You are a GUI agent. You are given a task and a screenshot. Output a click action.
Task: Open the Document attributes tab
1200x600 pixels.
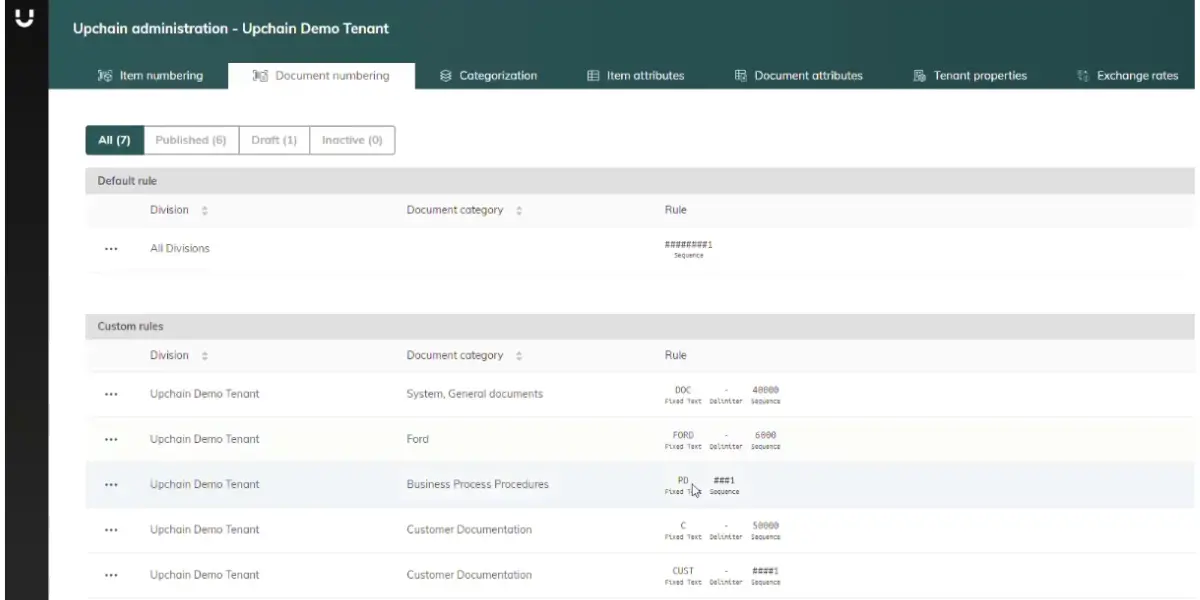tap(798, 76)
